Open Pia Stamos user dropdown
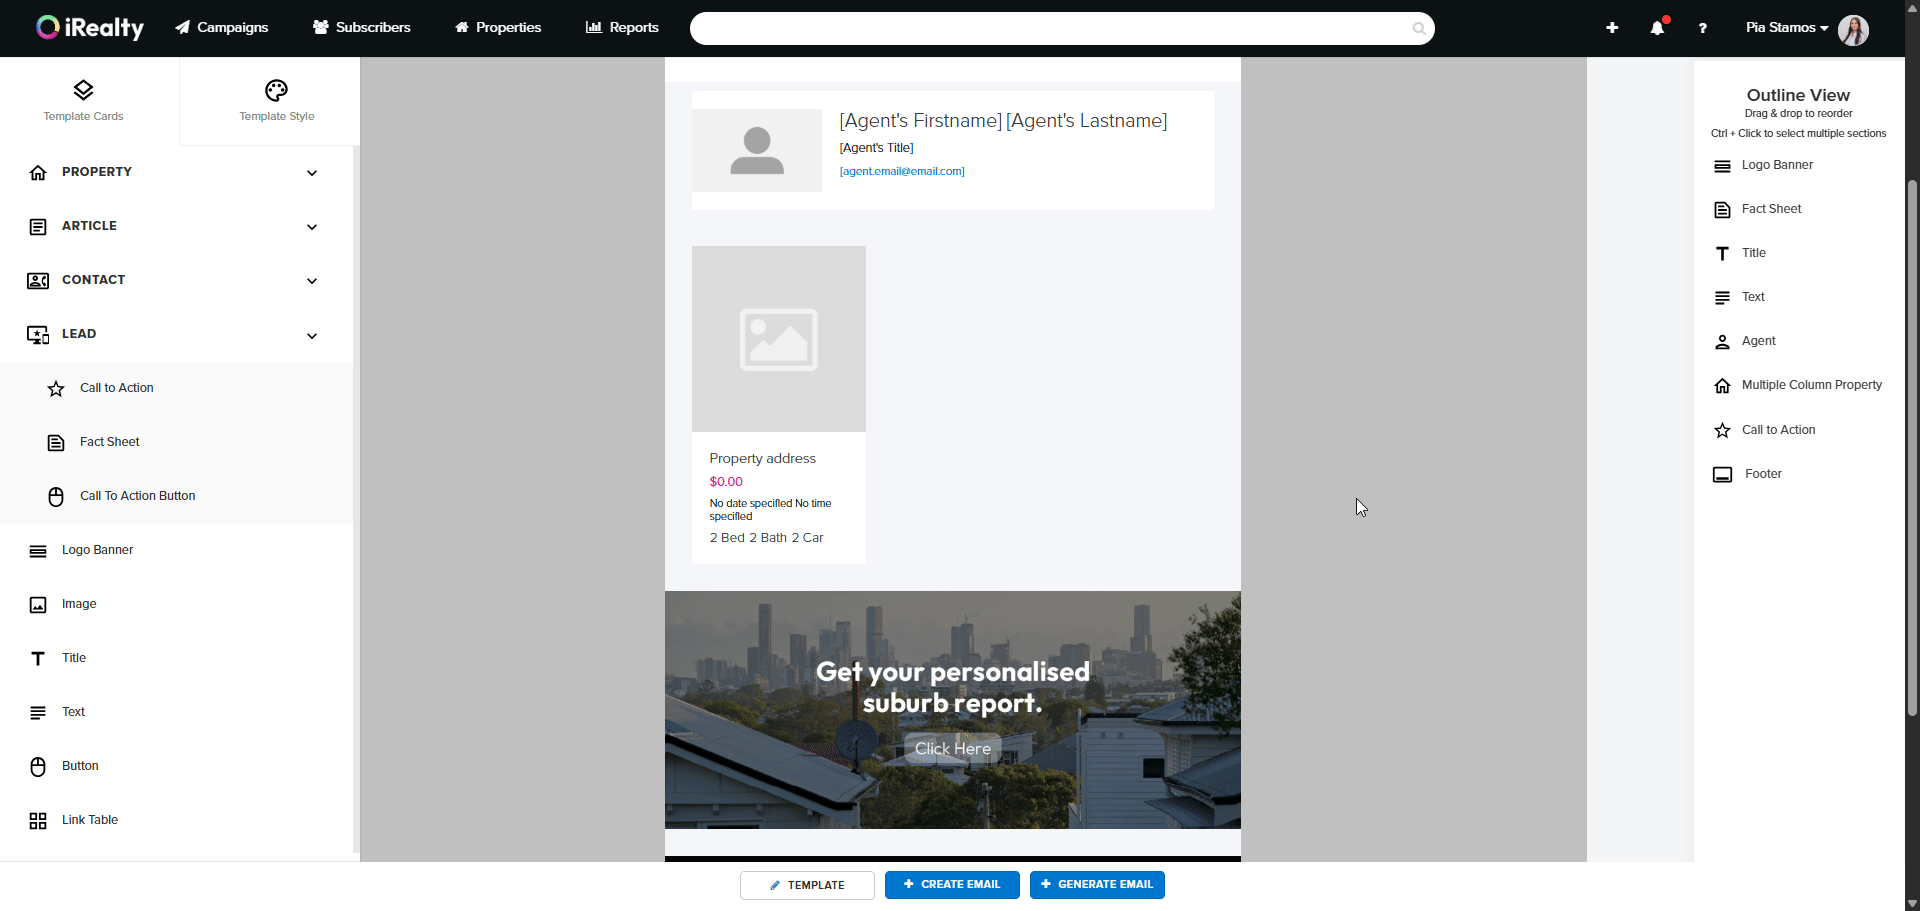 [1786, 28]
